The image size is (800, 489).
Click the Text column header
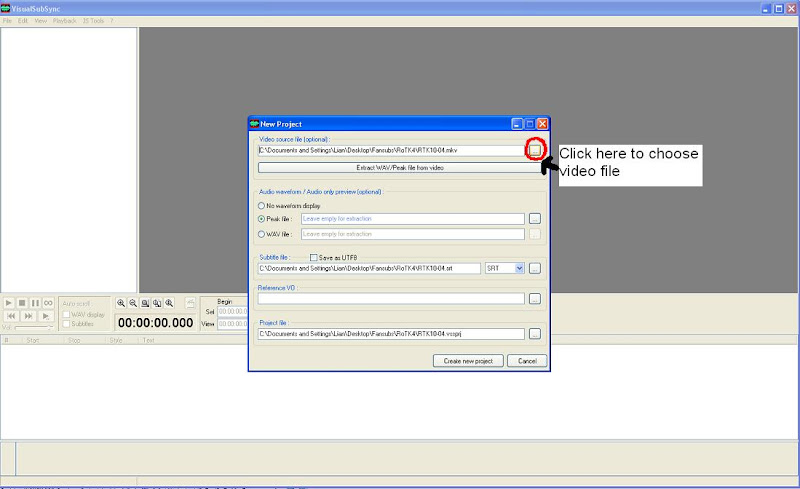pyautogui.click(x=148, y=340)
